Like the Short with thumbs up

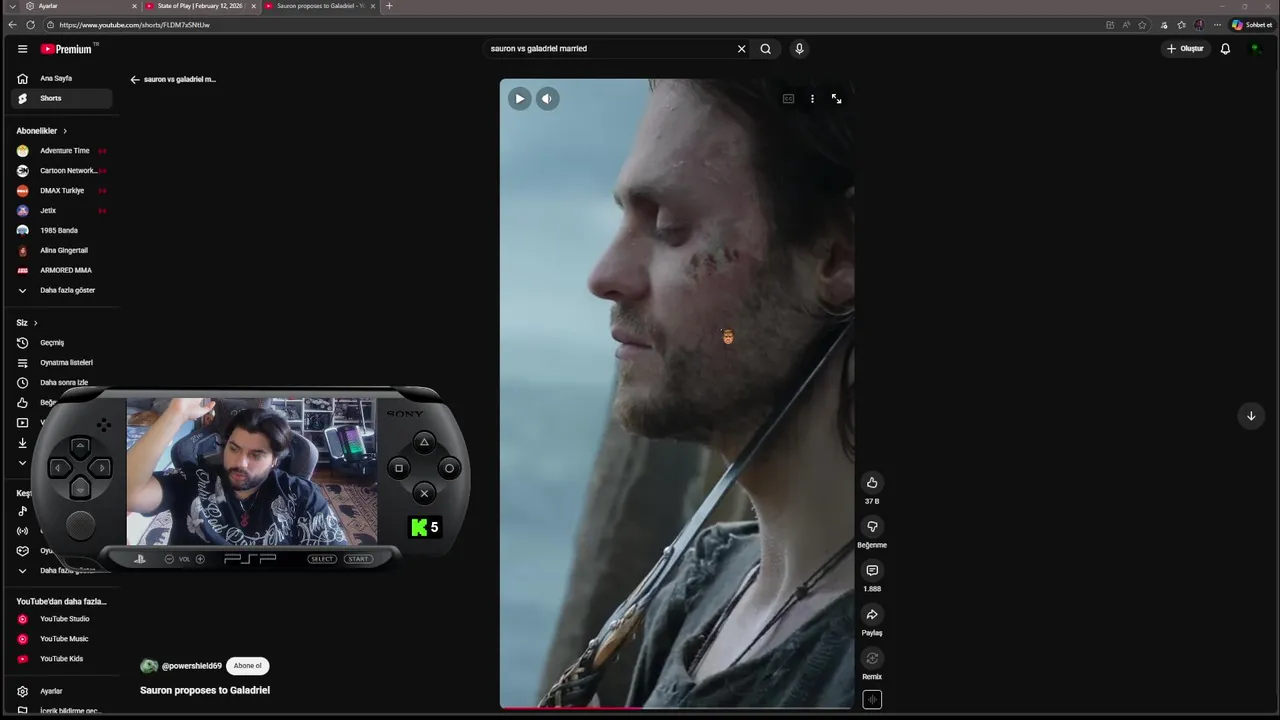[872, 483]
